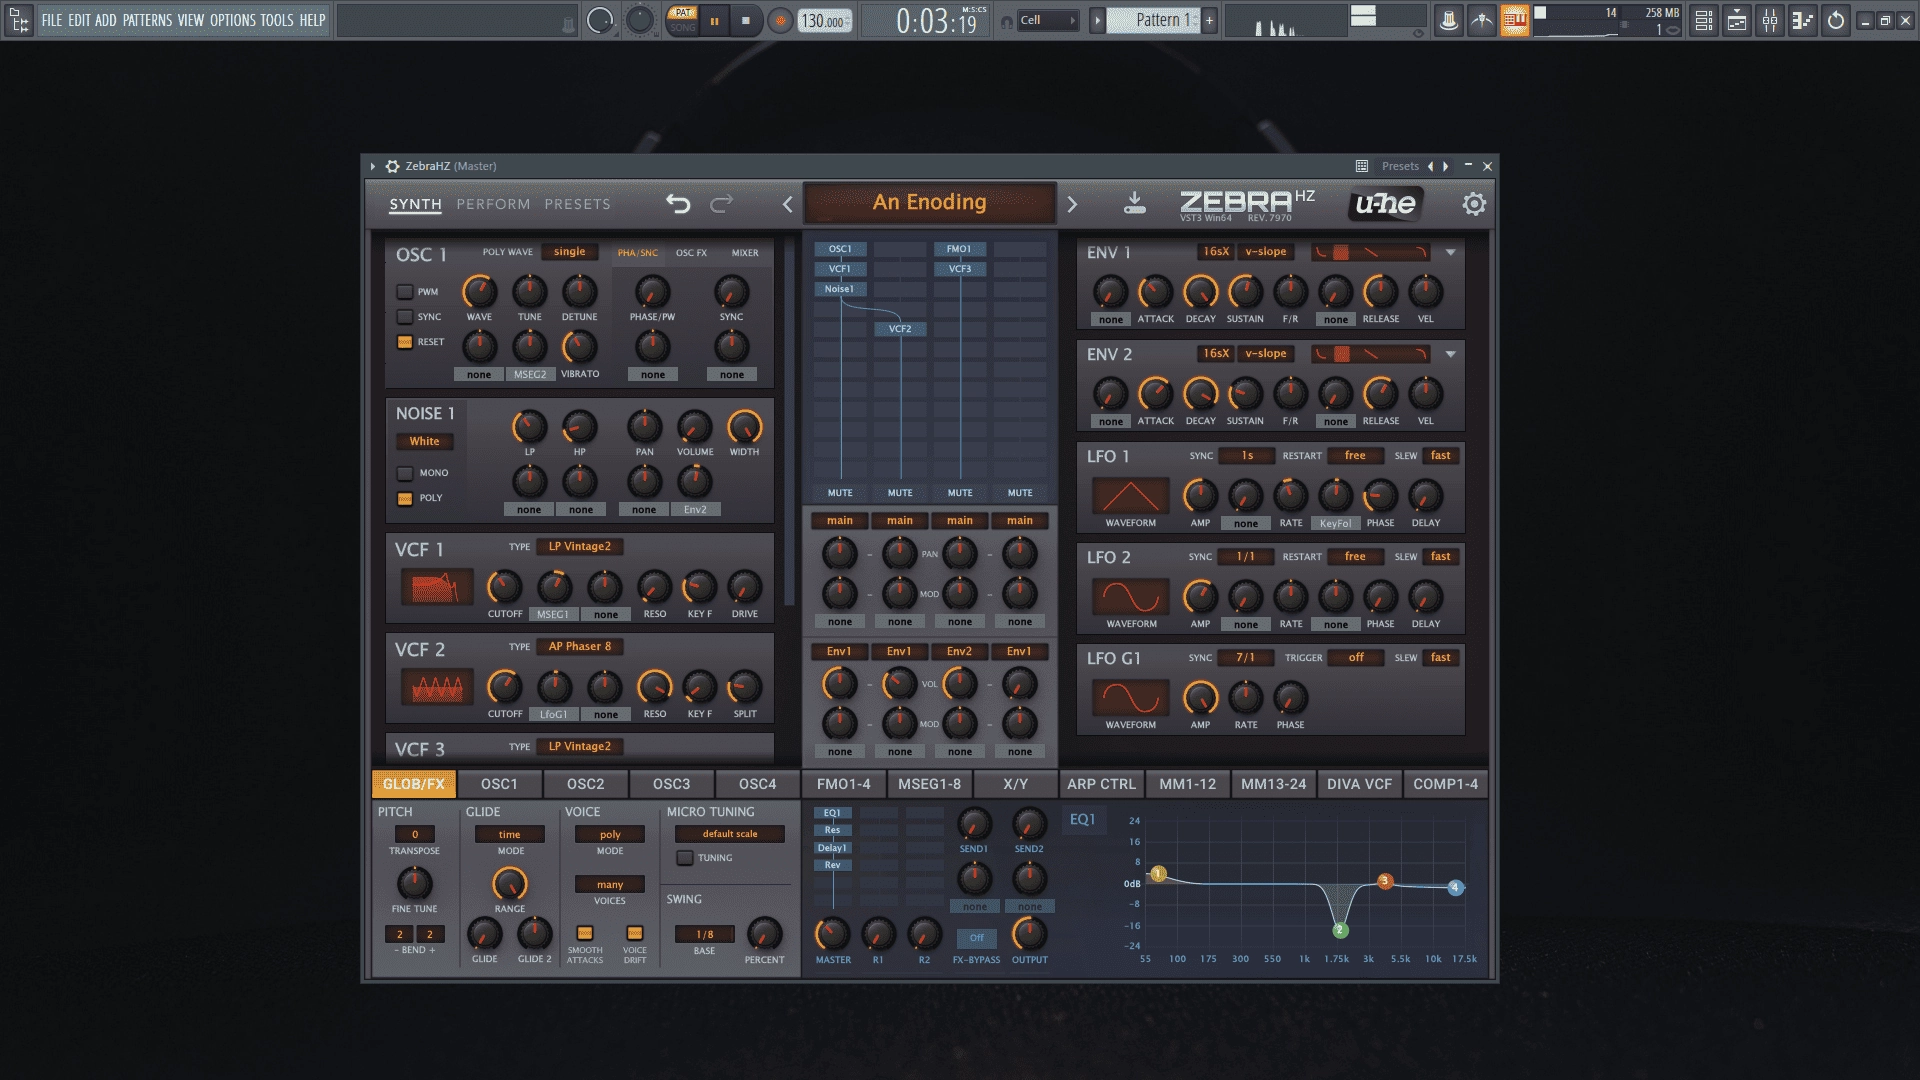Image resolution: width=1920 pixels, height=1080 pixels.
Task: Open plugin window gear options icon
Action: pyautogui.click(x=393, y=166)
